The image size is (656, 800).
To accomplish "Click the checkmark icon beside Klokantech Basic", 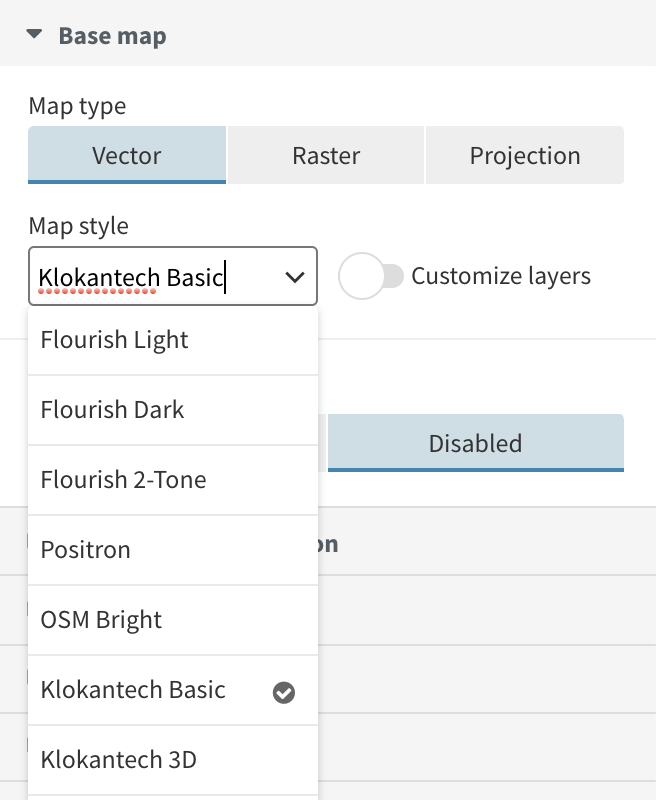I will 284,693.
